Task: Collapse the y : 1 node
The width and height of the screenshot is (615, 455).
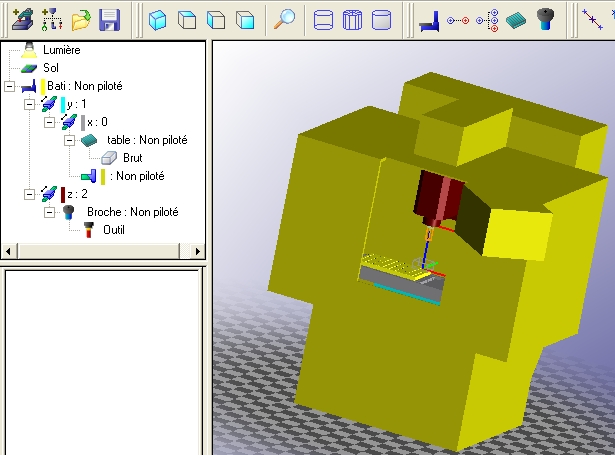Action: pos(29,104)
